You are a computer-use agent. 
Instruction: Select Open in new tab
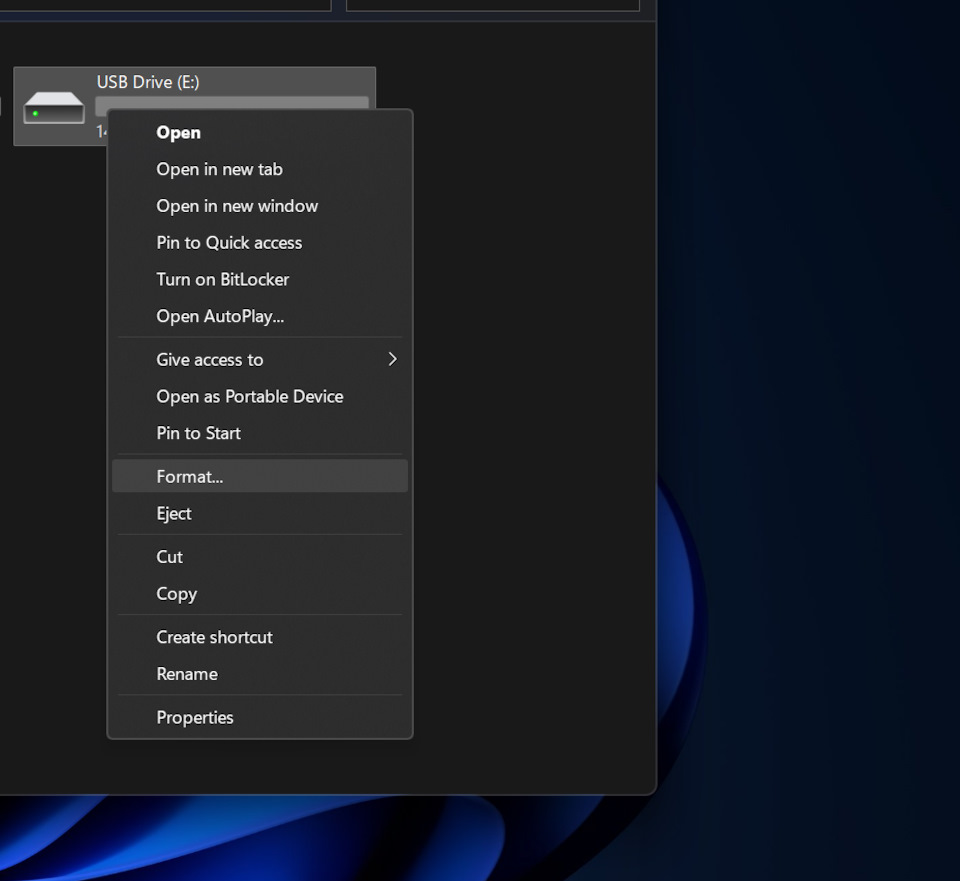click(260, 169)
